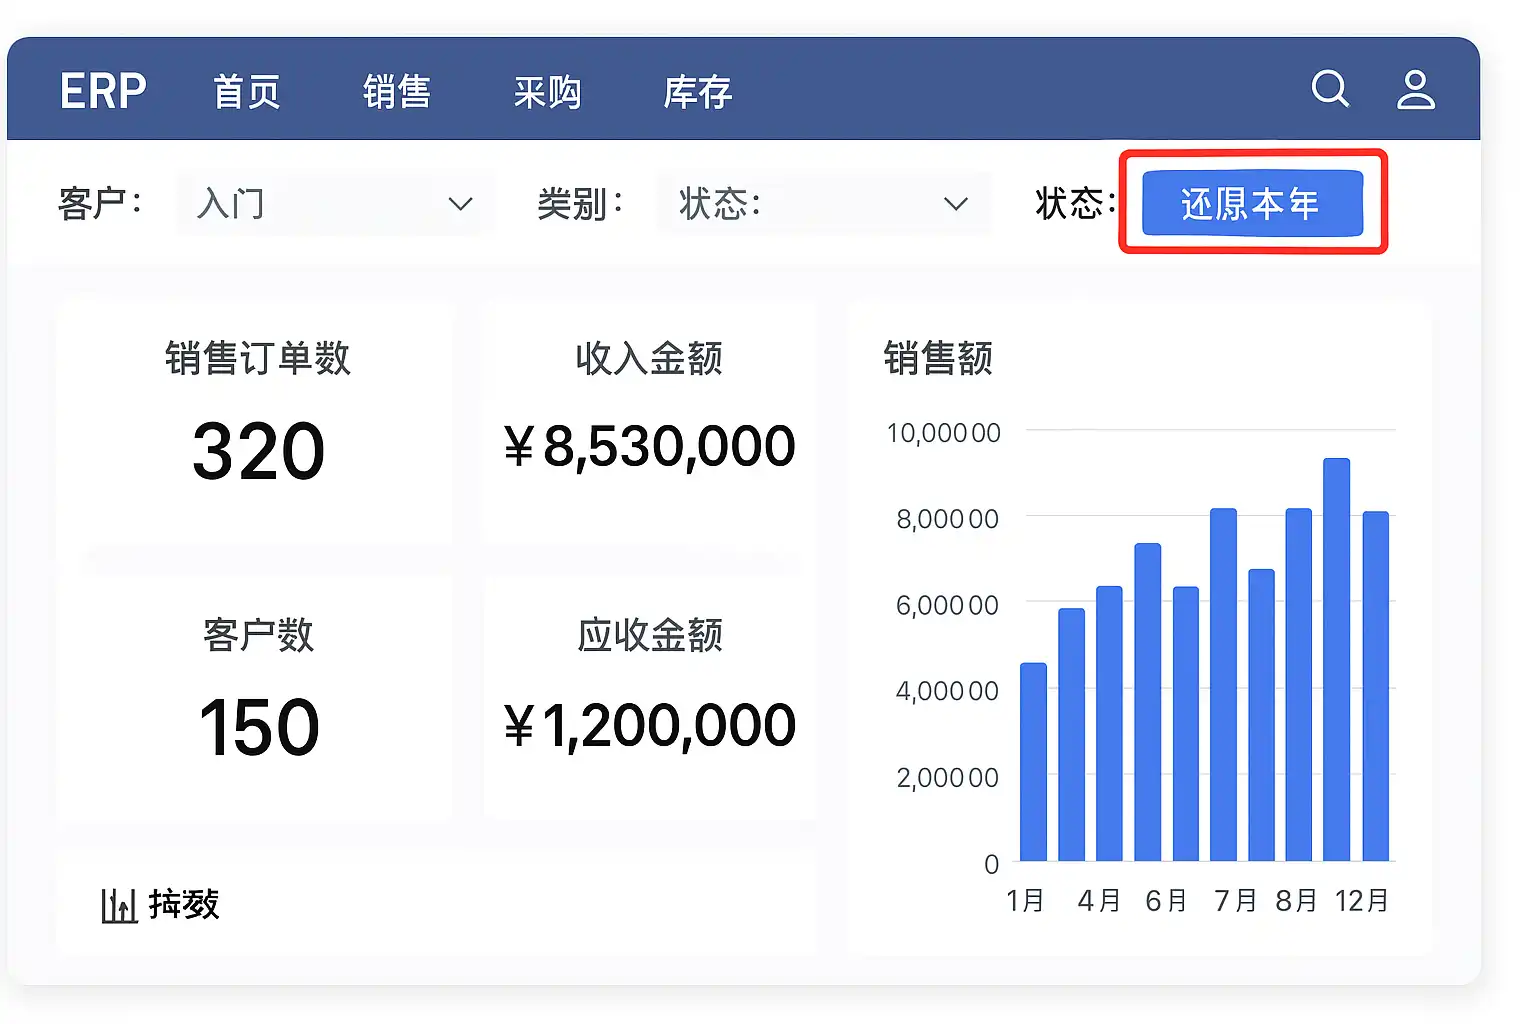Click the 8,000.00 y-axis label
1536x1024 pixels.
[947, 519]
